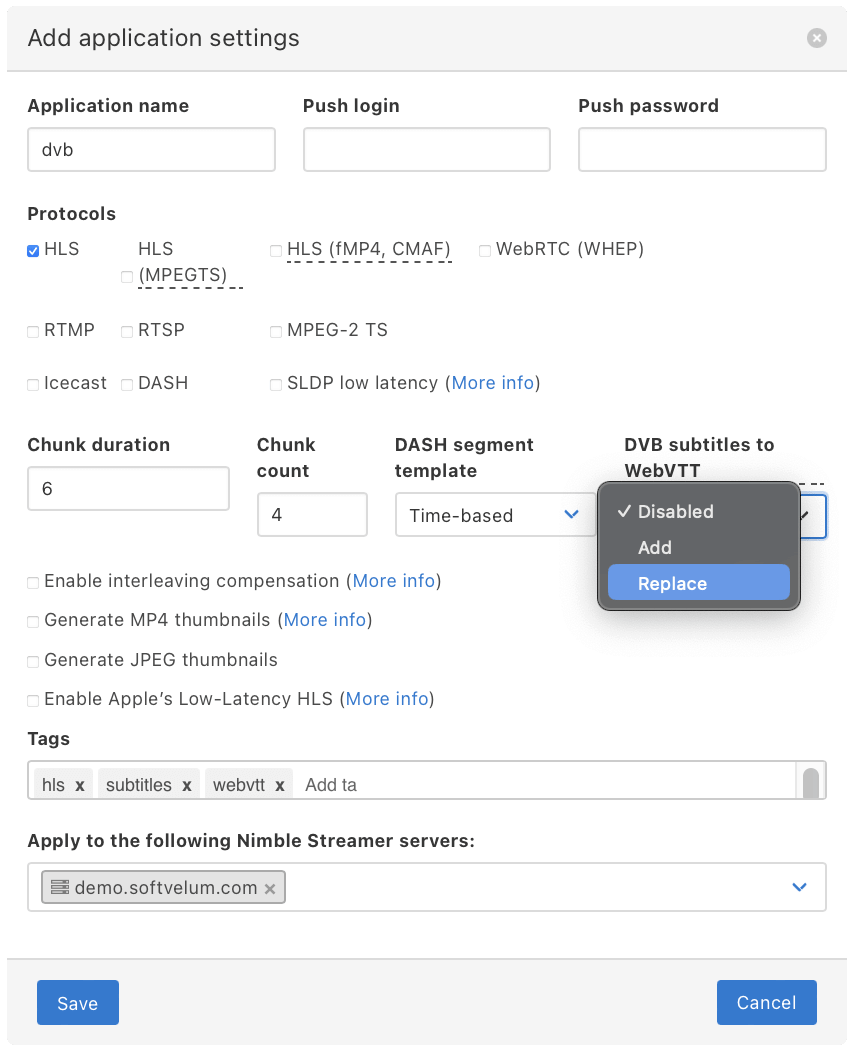Screen dimensions: 858x1052
Task: Enable Generate JPEG thumbnails
Action: [x=31, y=660]
